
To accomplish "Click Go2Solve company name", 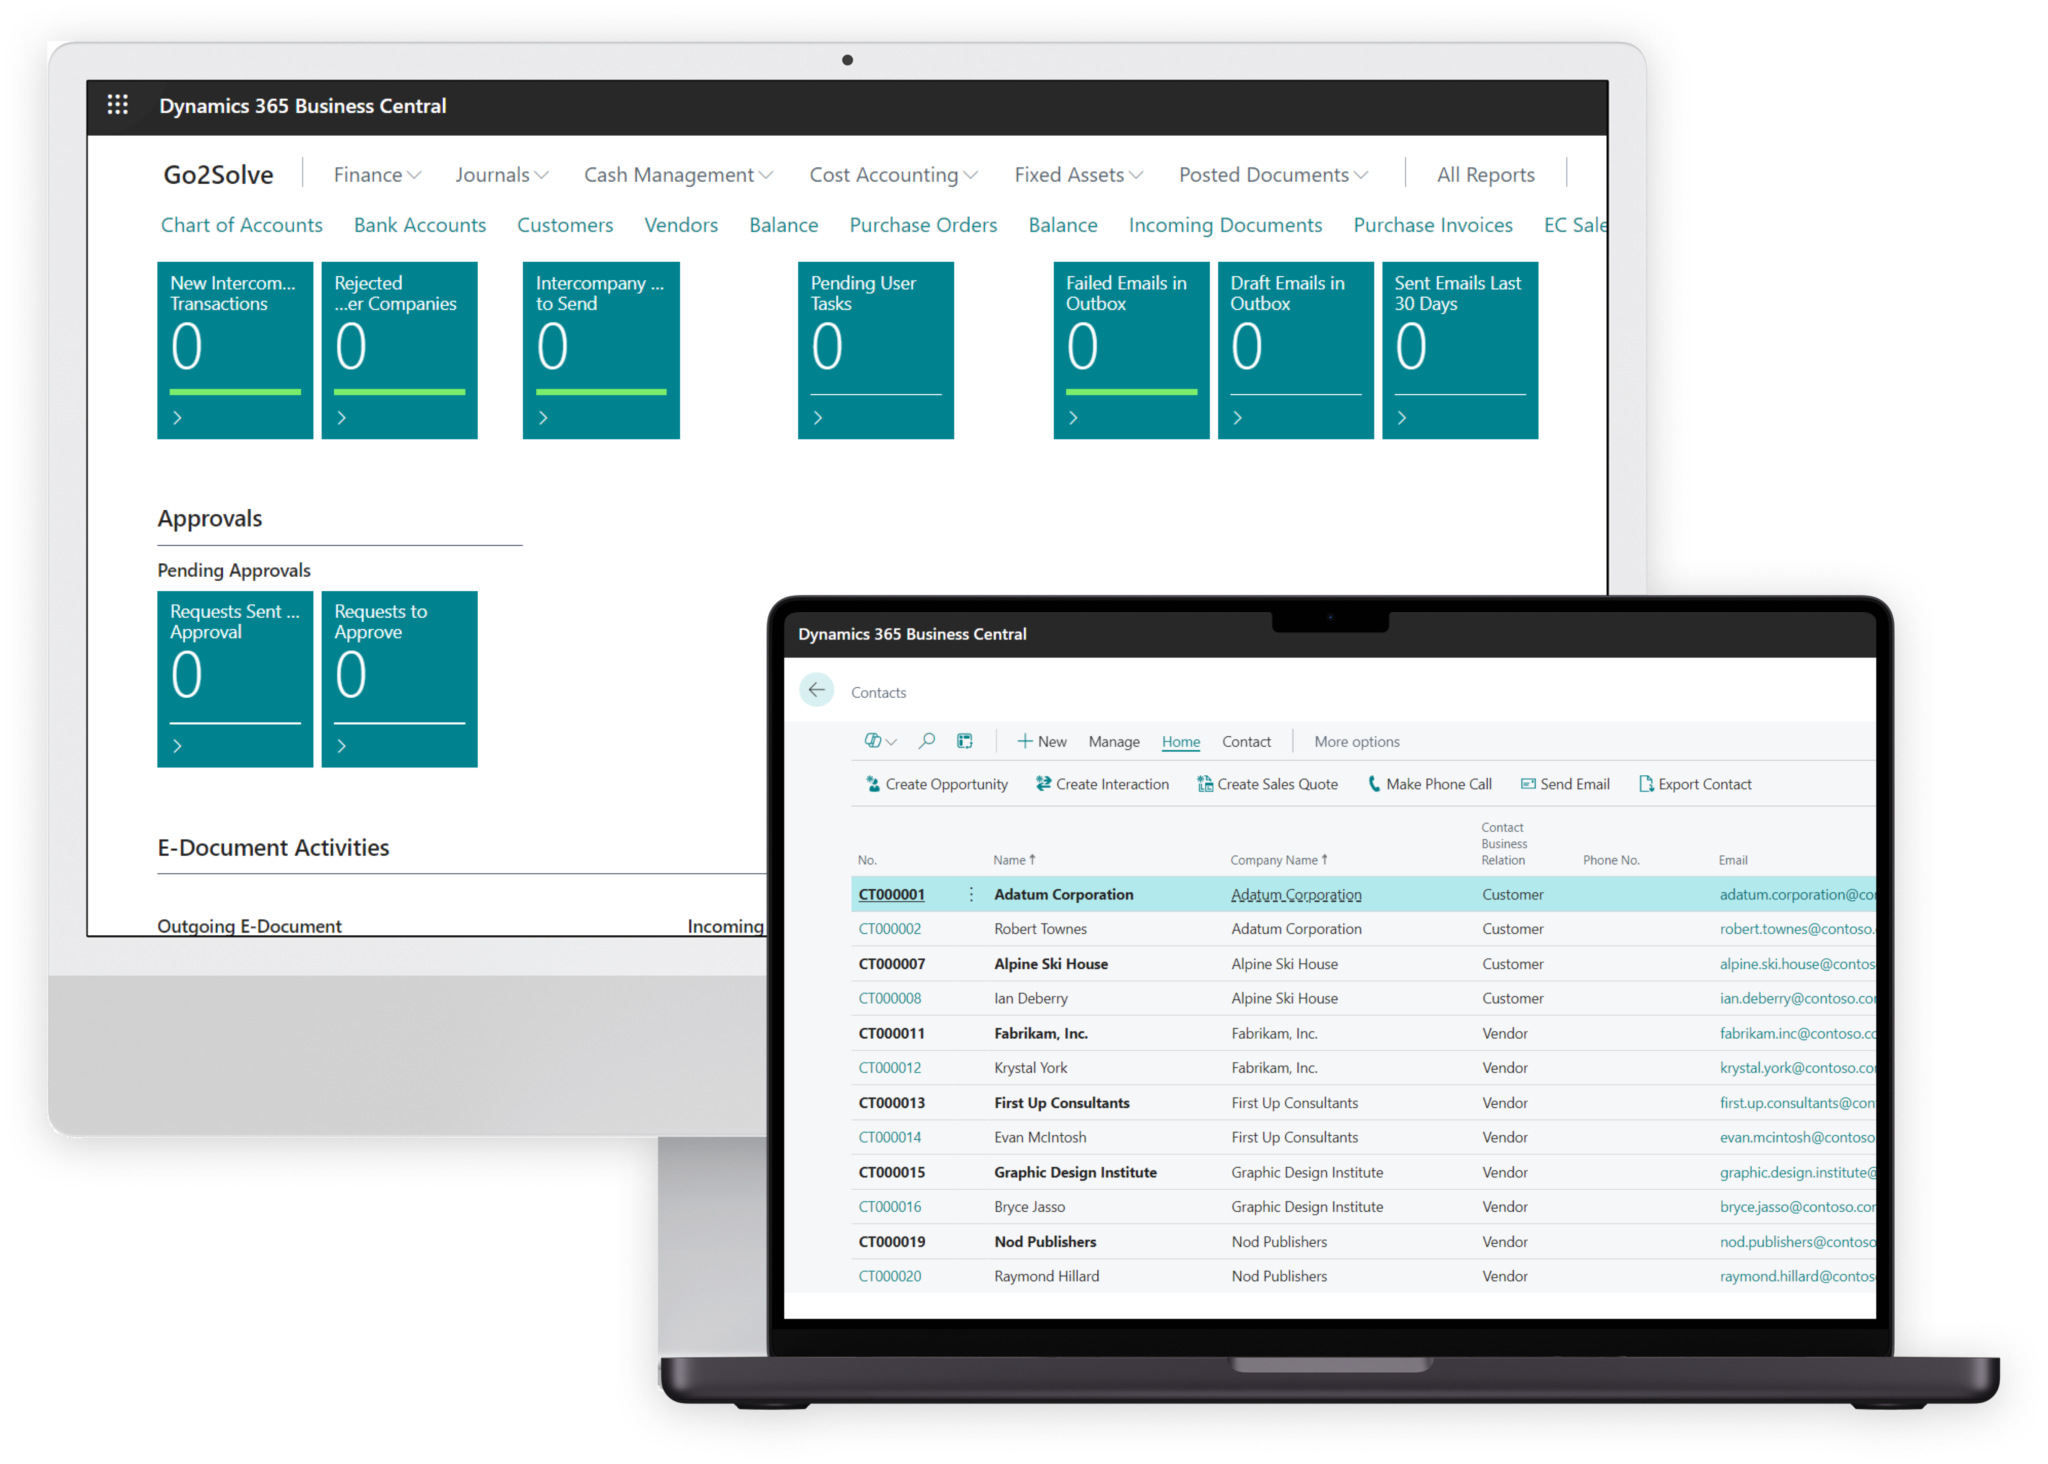I will (218, 175).
